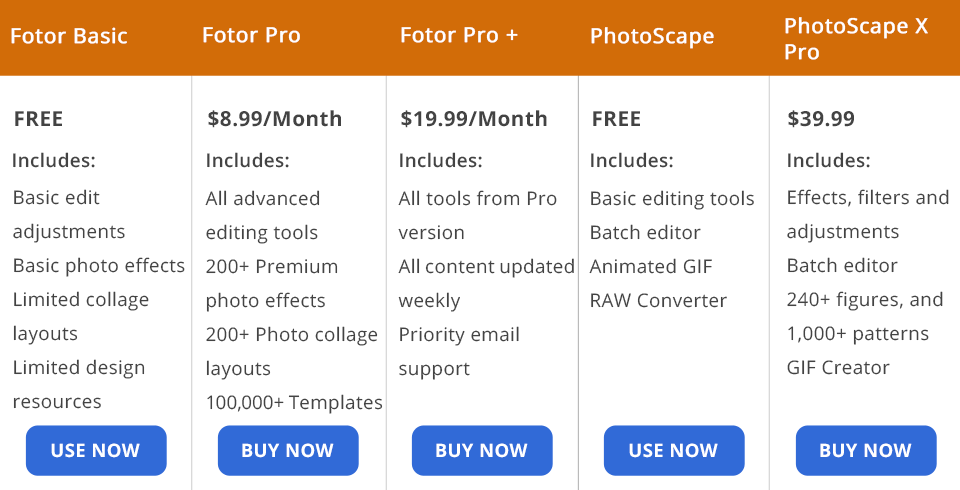Click USE NOW under Fotor Basic
Image resolution: width=960 pixels, height=490 pixels.
point(95,450)
